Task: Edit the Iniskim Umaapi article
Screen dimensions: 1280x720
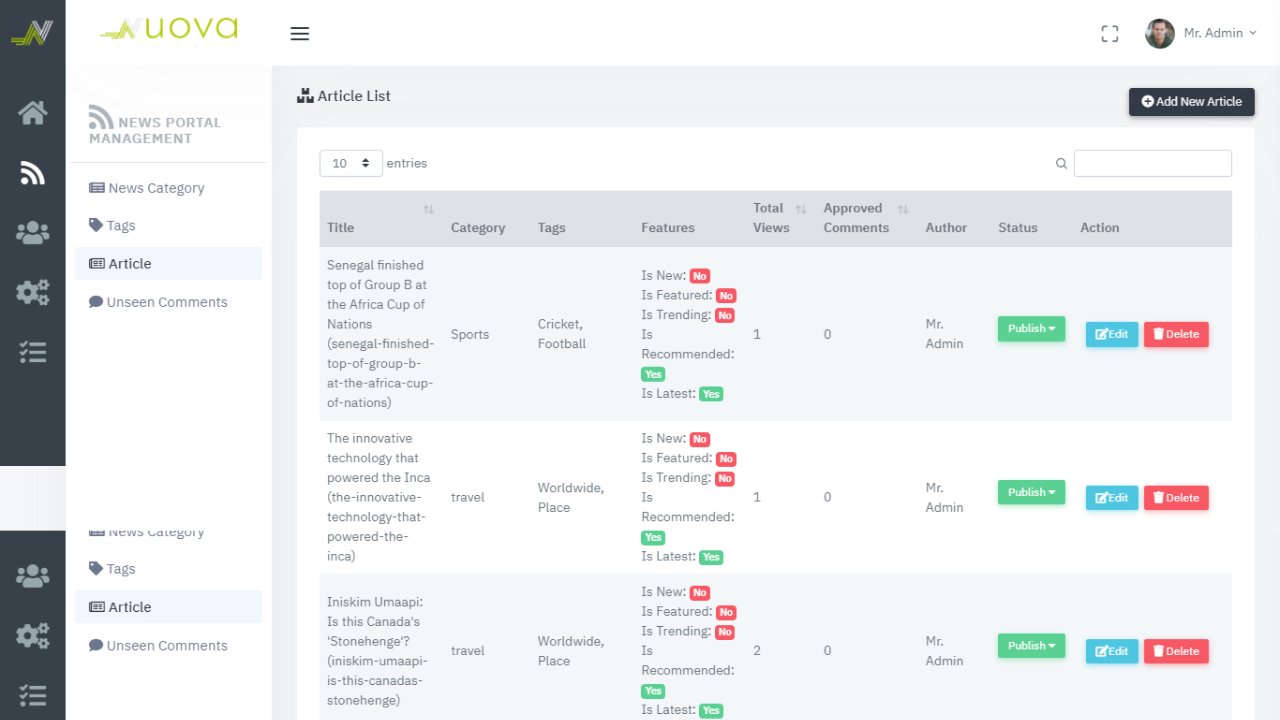Action: (1111, 651)
